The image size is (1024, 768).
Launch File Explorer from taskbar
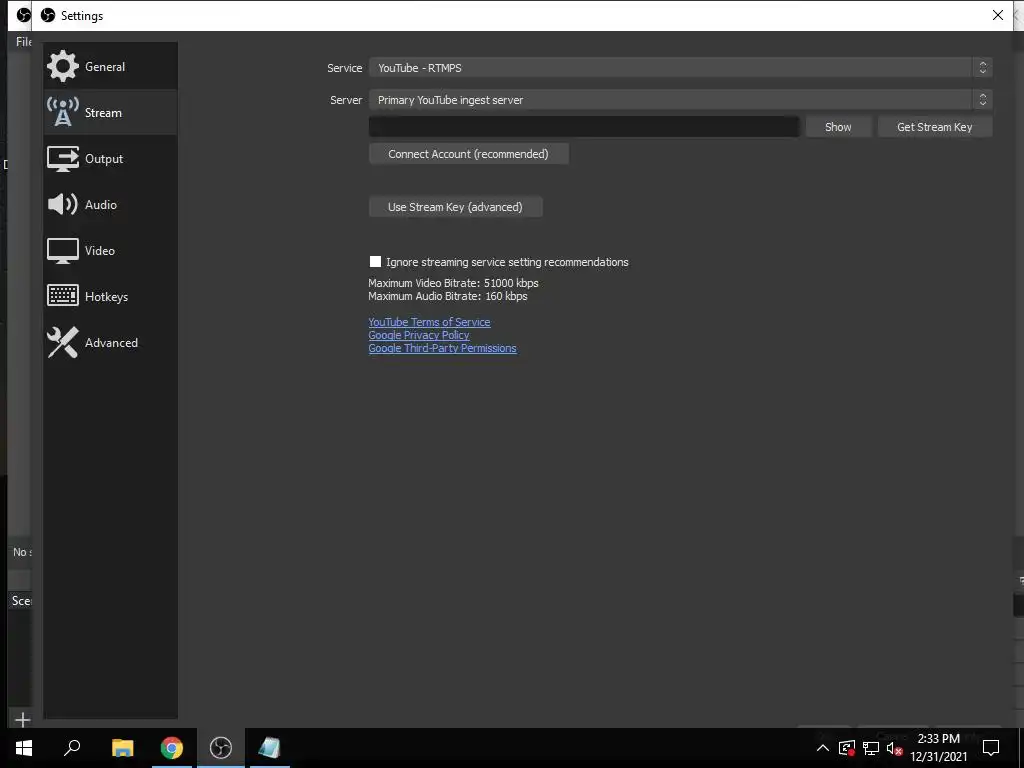[122, 748]
